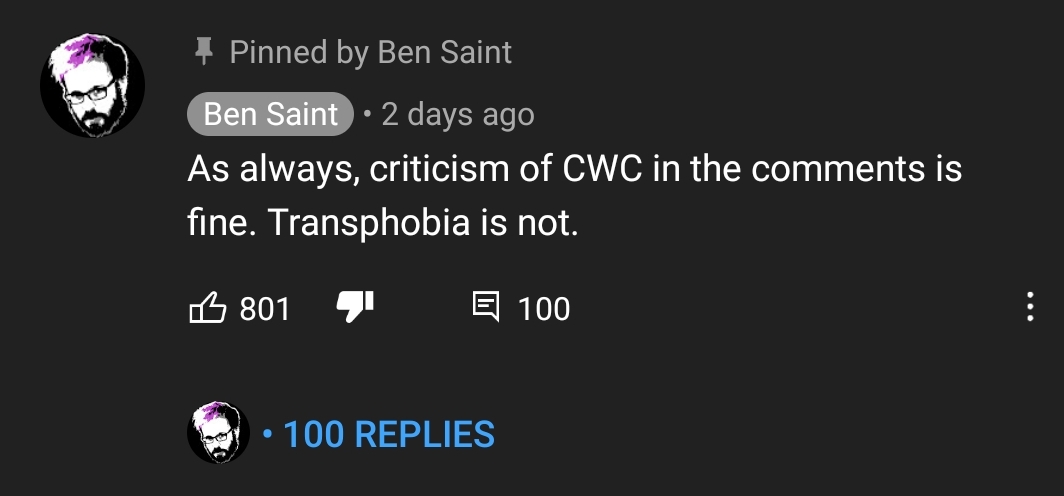Image resolution: width=1064 pixels, height=496 pixels.
Task: Click the 'Pinned by Ben Saint' label
Action: click(370, 53)
